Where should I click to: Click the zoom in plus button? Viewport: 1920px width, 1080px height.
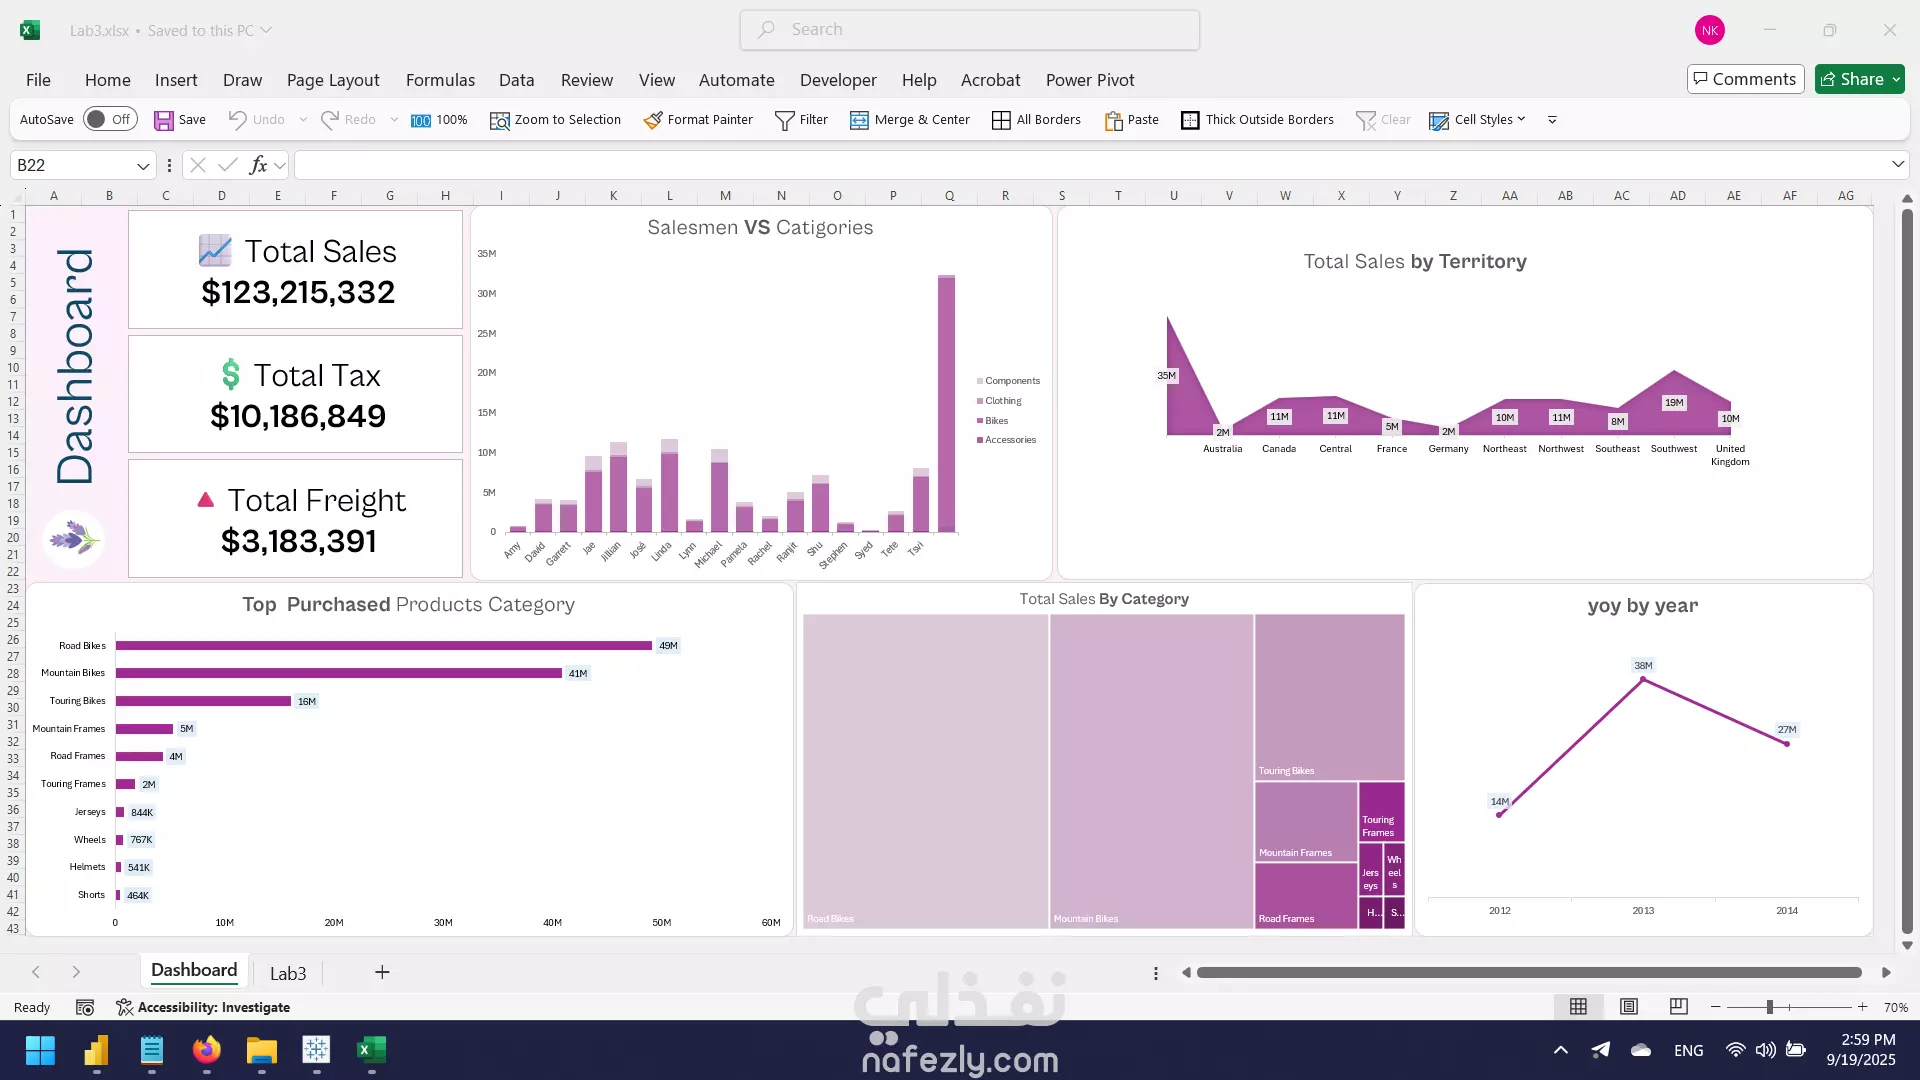click(1862, 1007)
